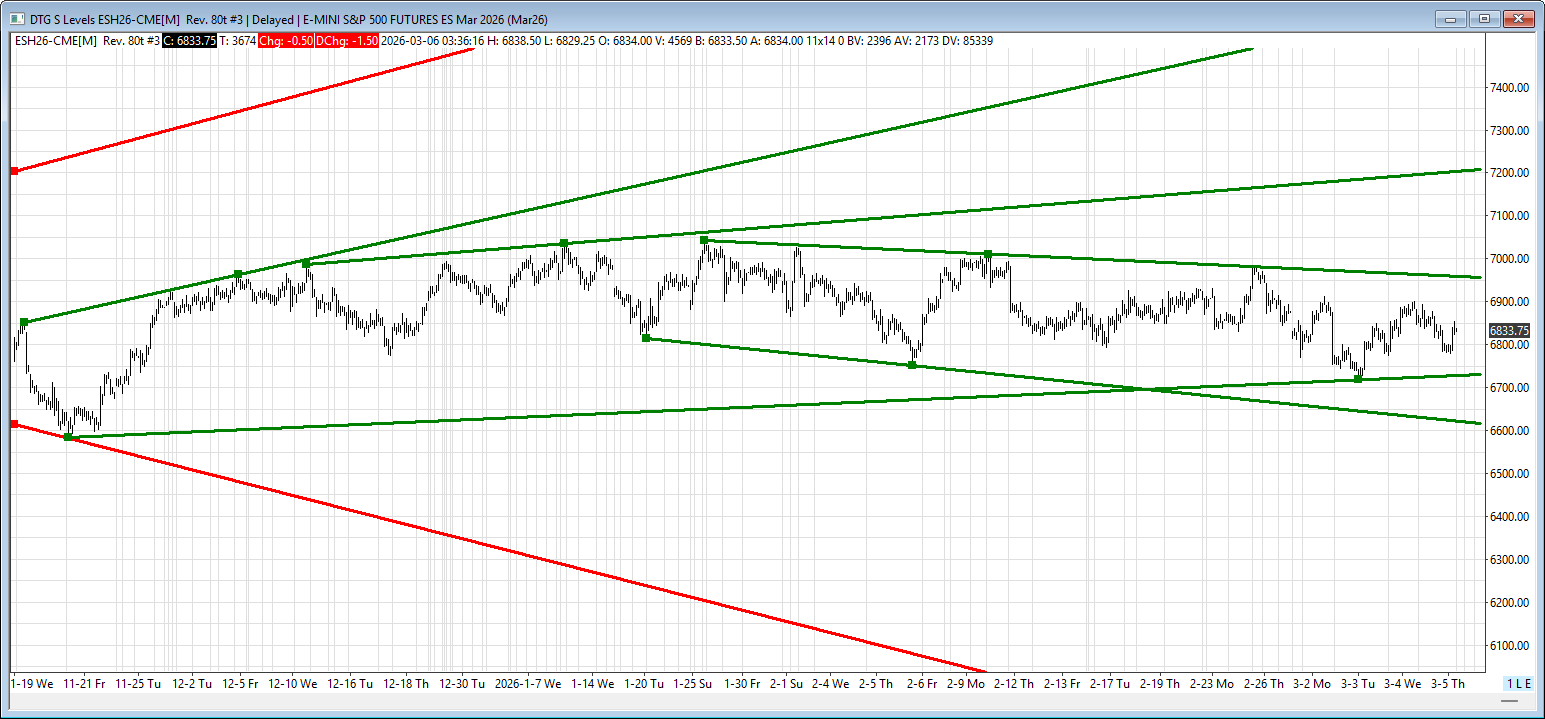Grab green anchor at 11-21 Fr low
1545x719 pixels.
[68, 437]
